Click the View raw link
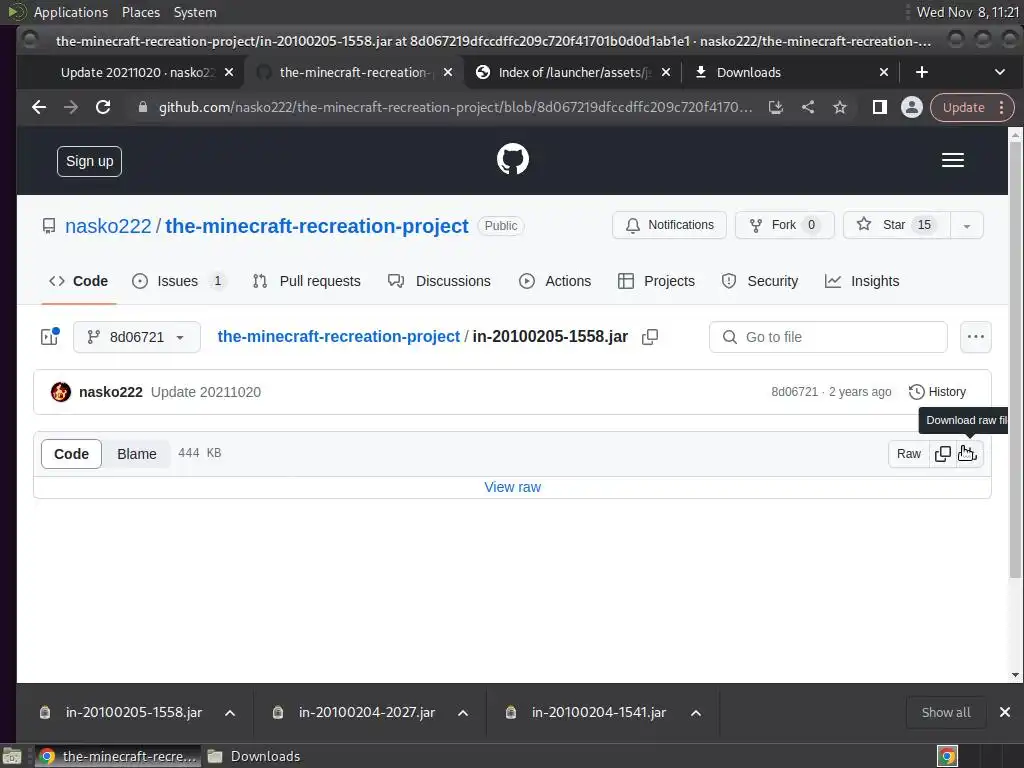Viewport: 1024px width, 768px height. 513,487
